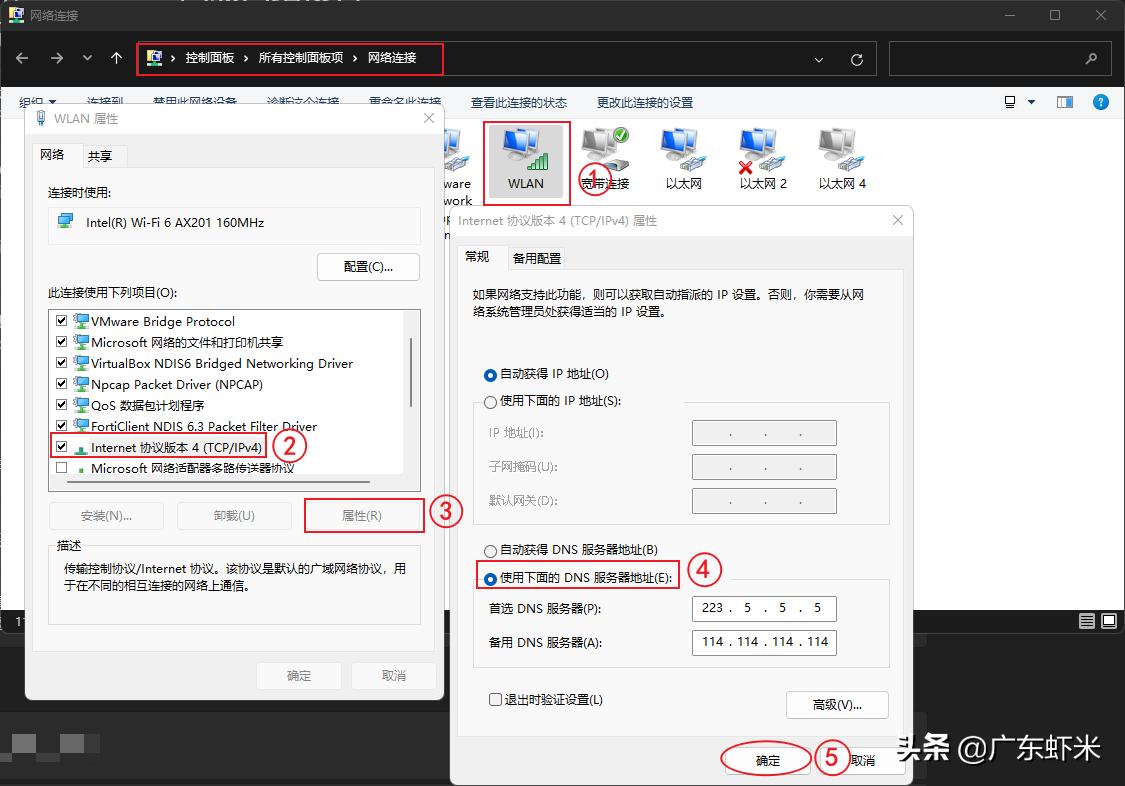The width and height of the screenshot is (1125, 786).
Task: Open the address bar history dropdown
Action: 819,59
